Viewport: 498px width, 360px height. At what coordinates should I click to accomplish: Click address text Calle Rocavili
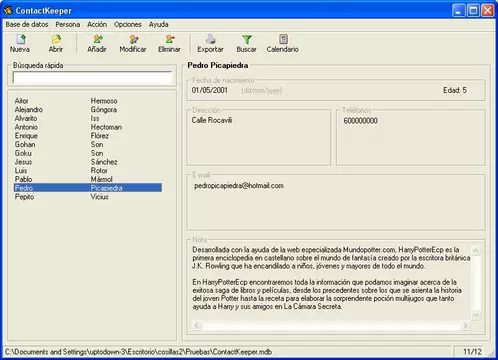pyautogui.click(x=212, y=120)
